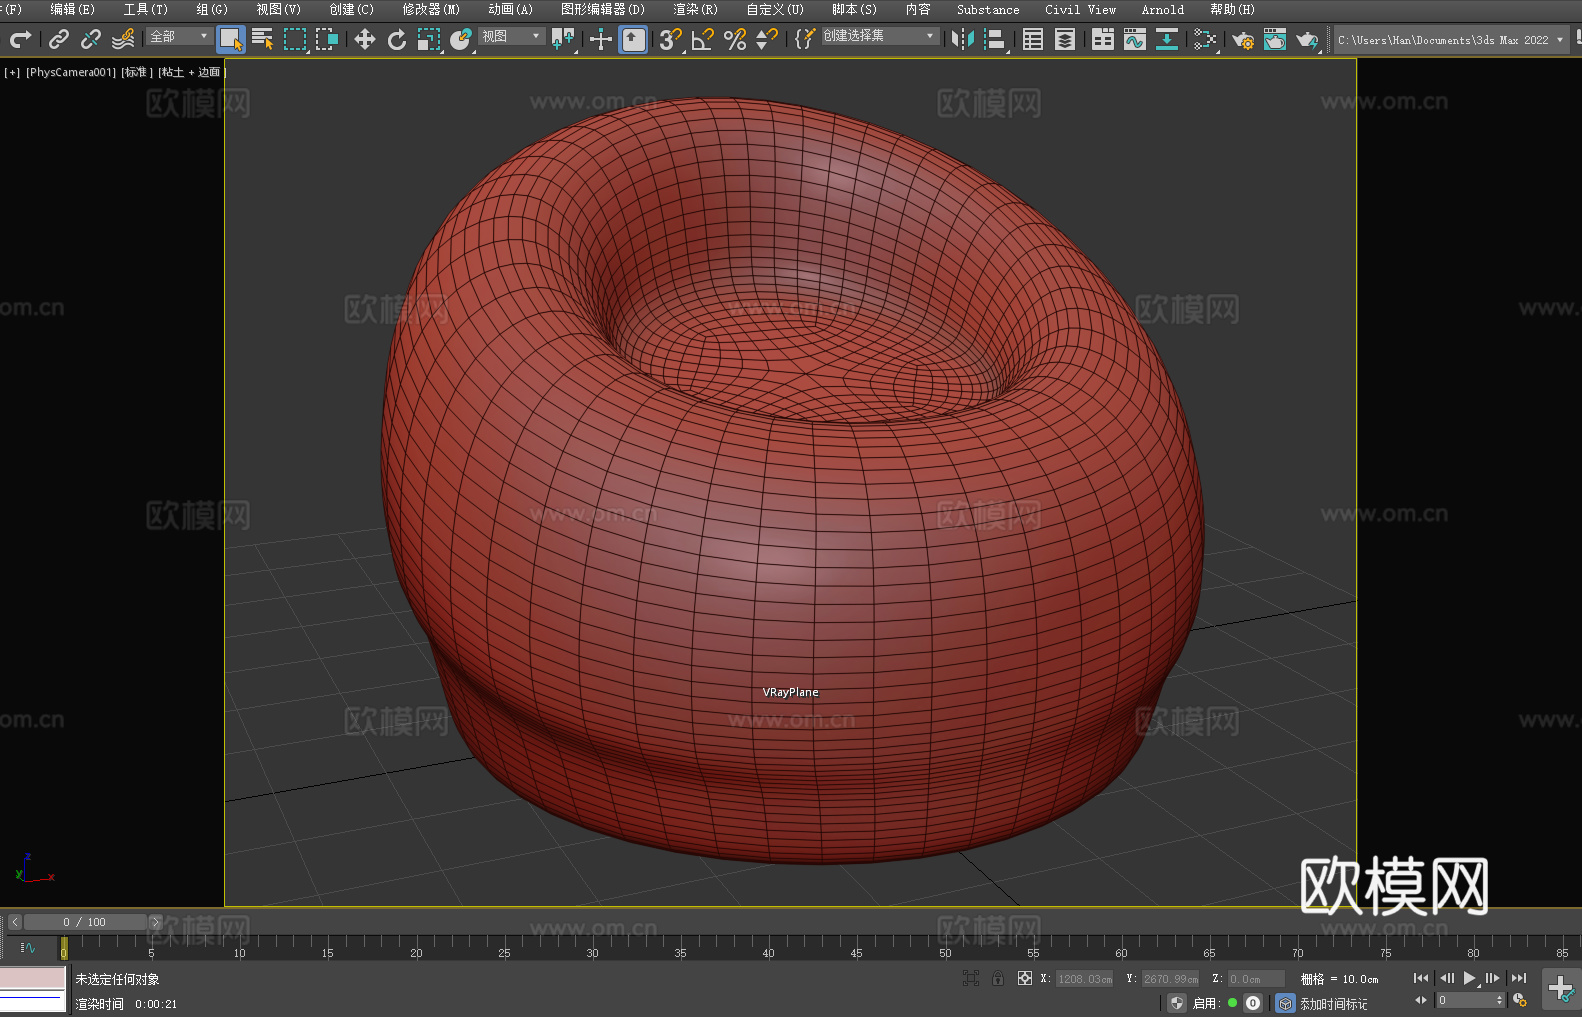Open the 渲染(R) menu
The image size is (1582, 1017).
tap(695, 9)
